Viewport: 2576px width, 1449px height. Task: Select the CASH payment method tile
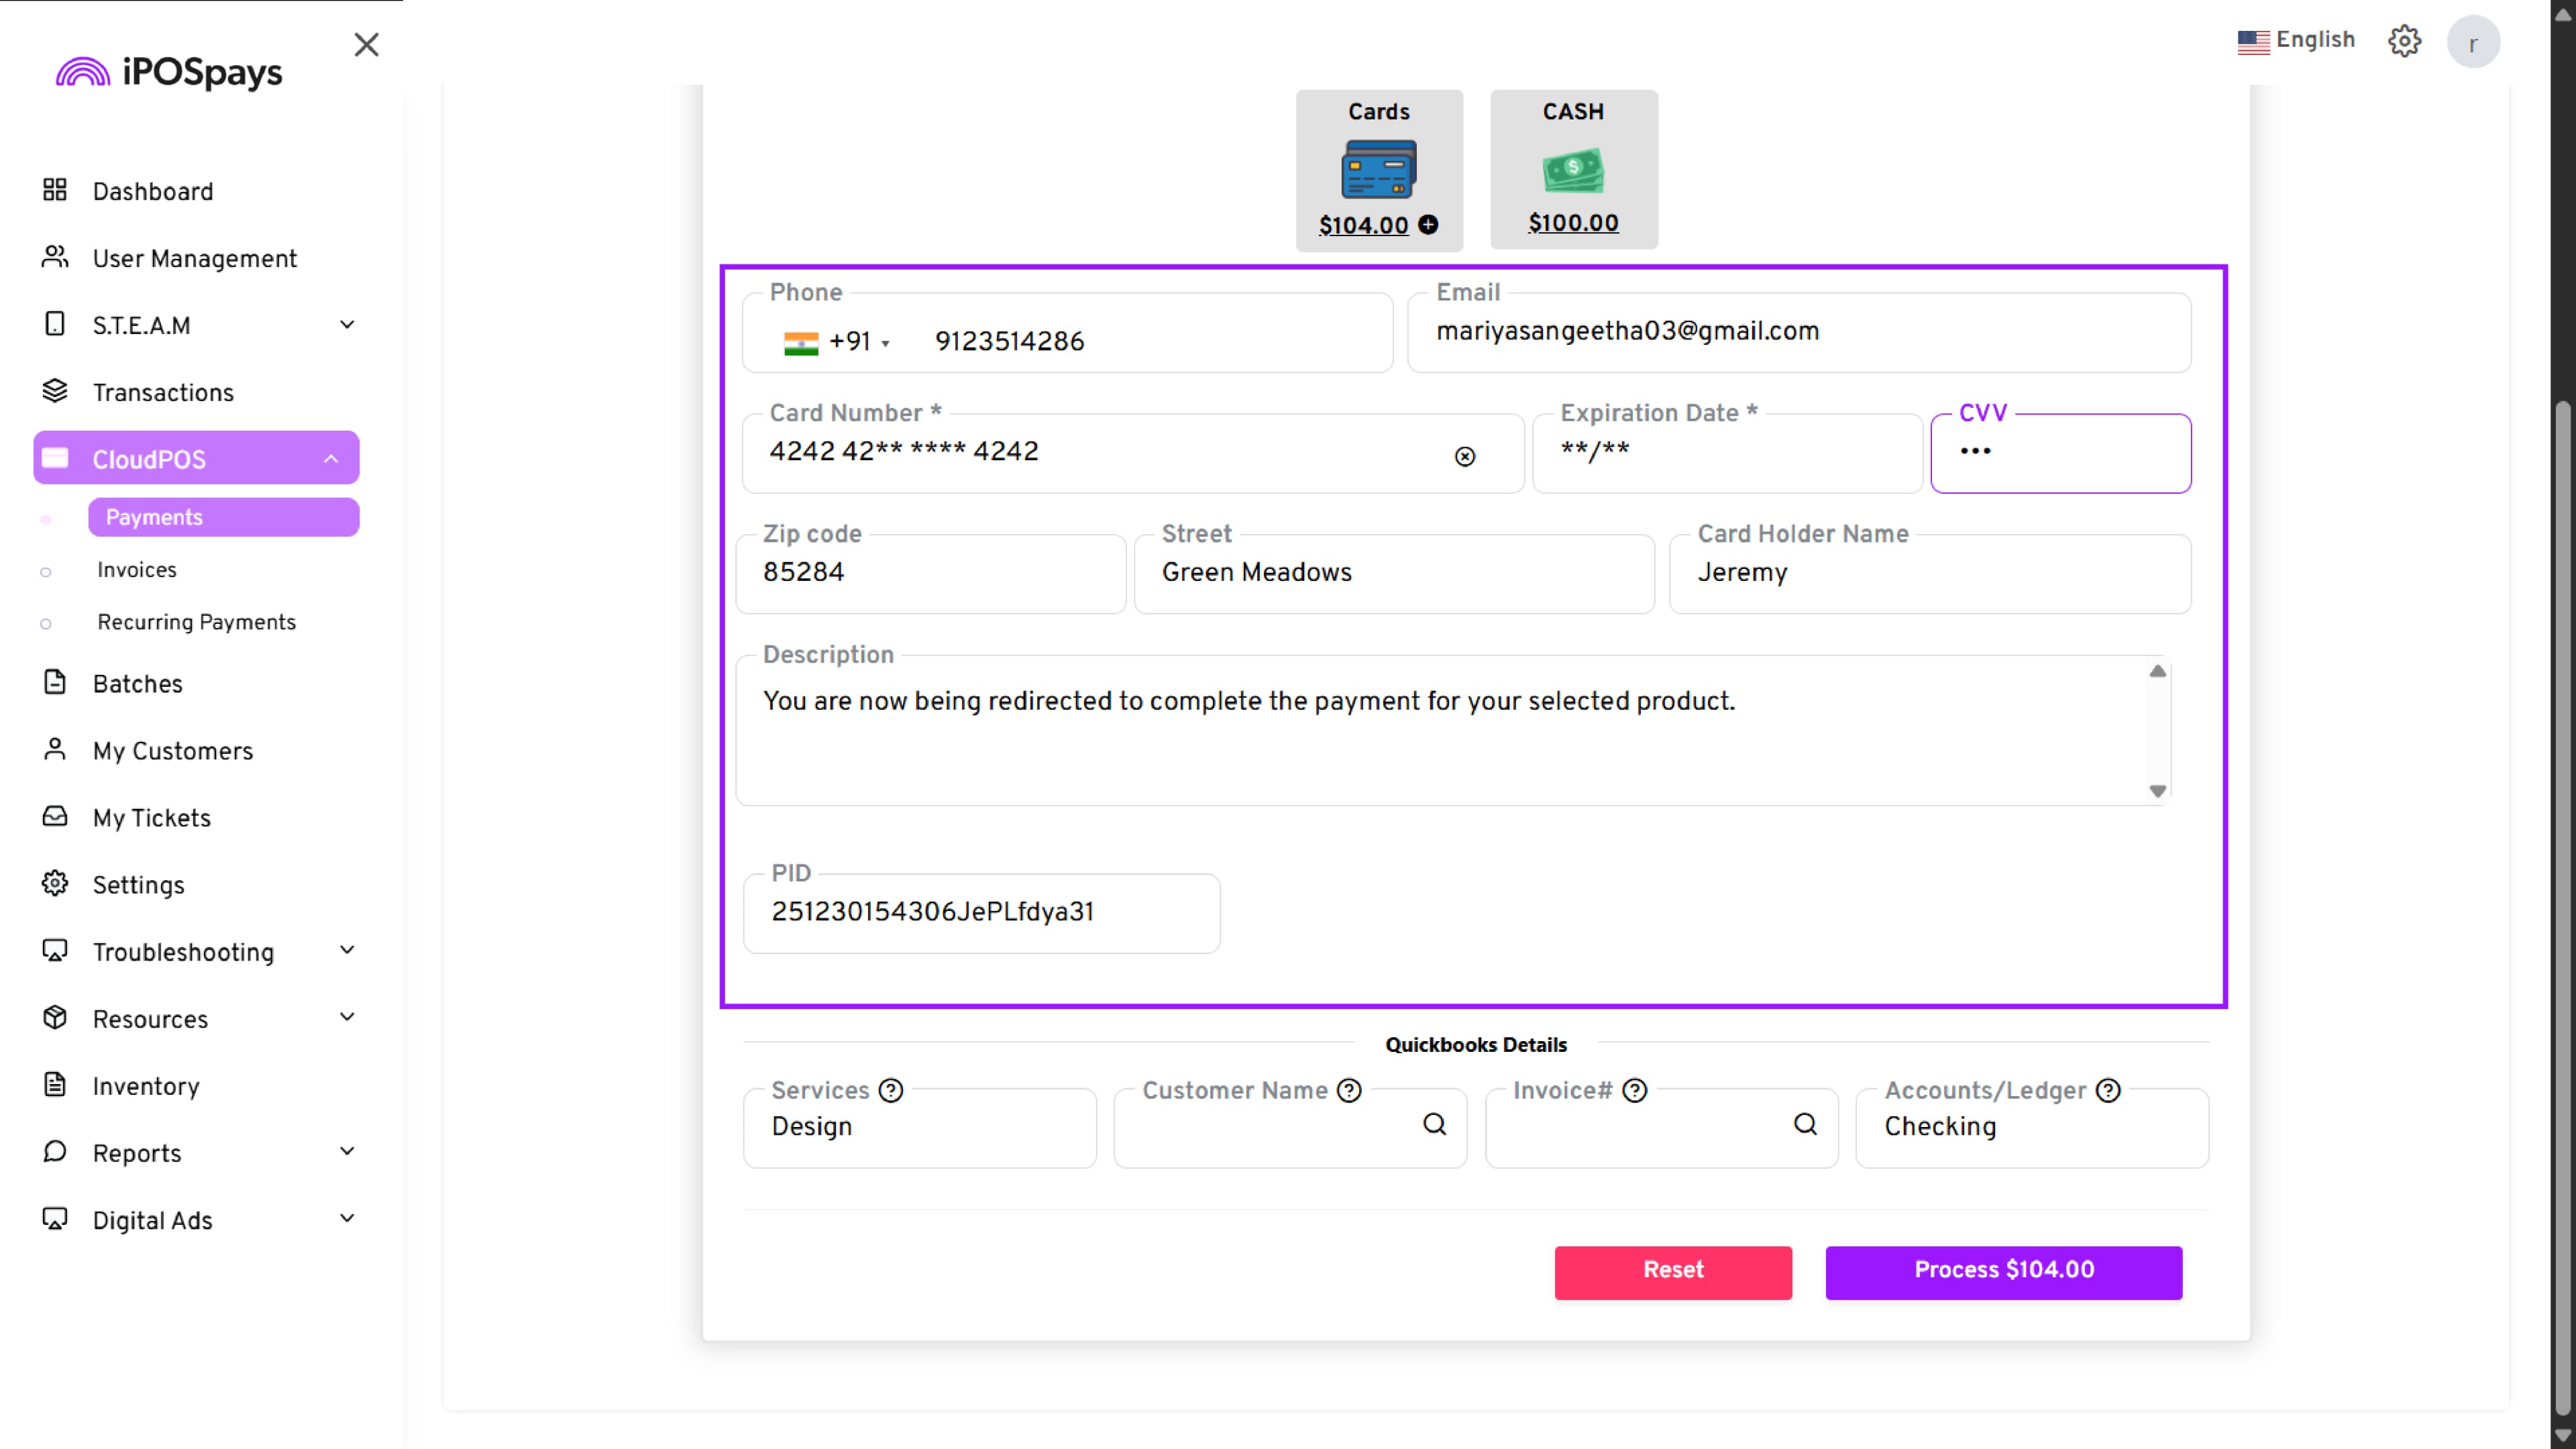click(1573, 169)
